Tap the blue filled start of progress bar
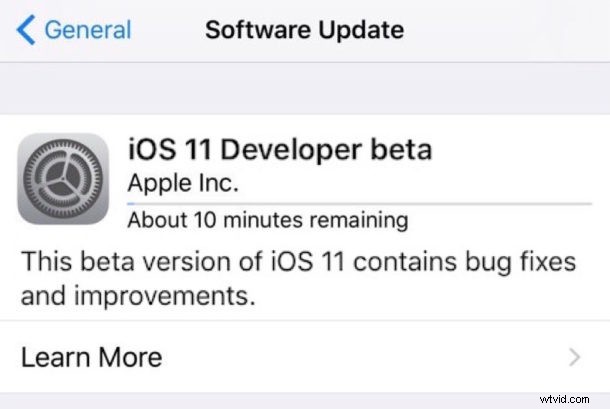Screen dimensions: 610x409 coord(131,204)
